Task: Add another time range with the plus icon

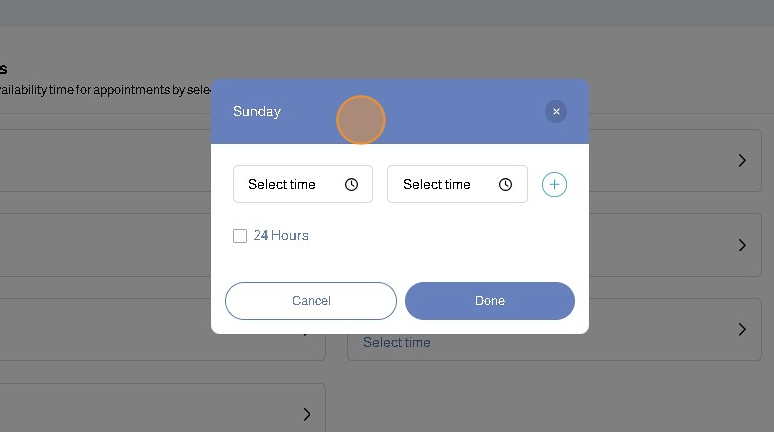Action: (x=554, y=184)
